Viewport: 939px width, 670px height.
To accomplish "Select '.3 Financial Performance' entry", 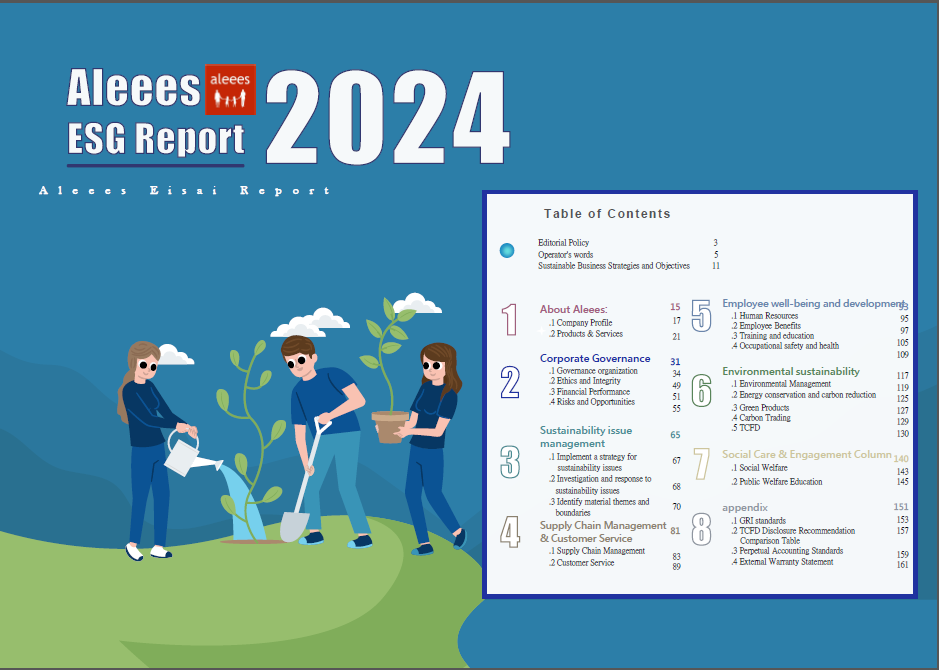I will click(x=590, y=392).
